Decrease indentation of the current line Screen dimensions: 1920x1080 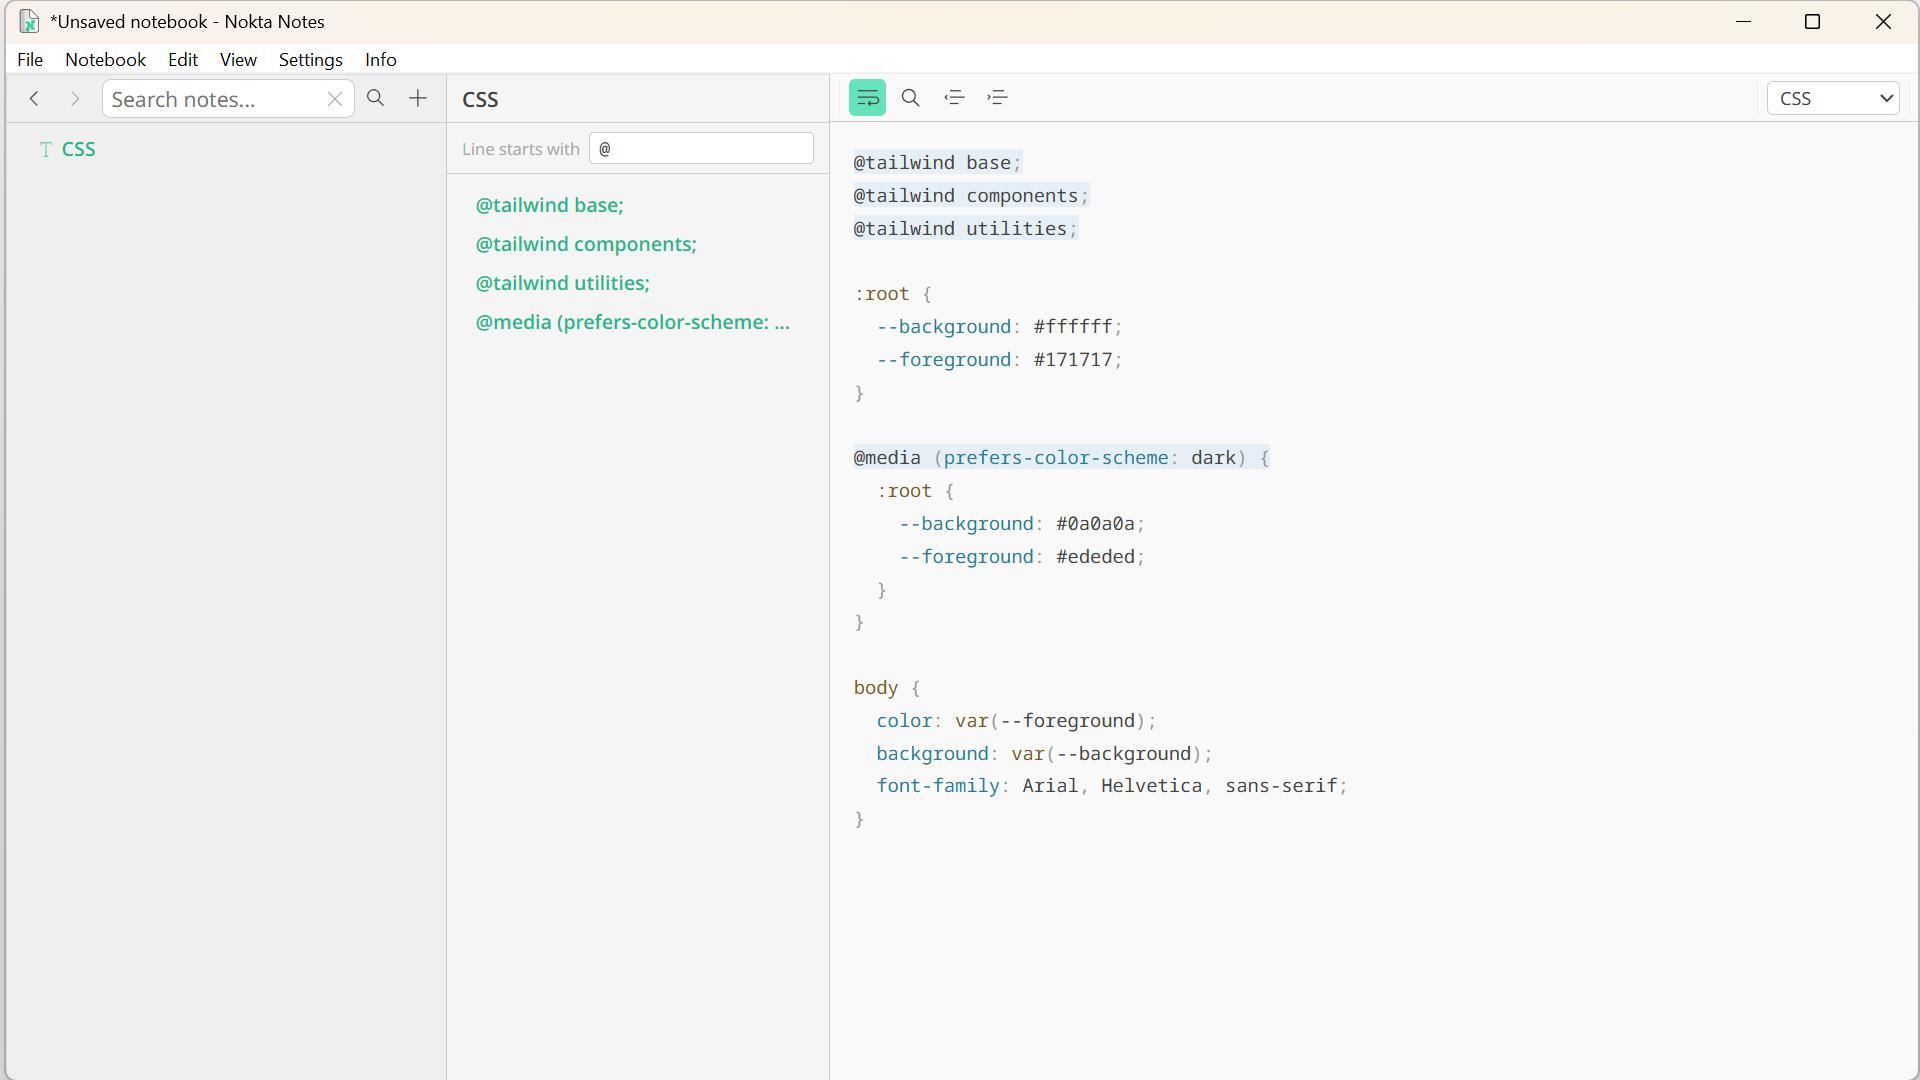(955, 97)
